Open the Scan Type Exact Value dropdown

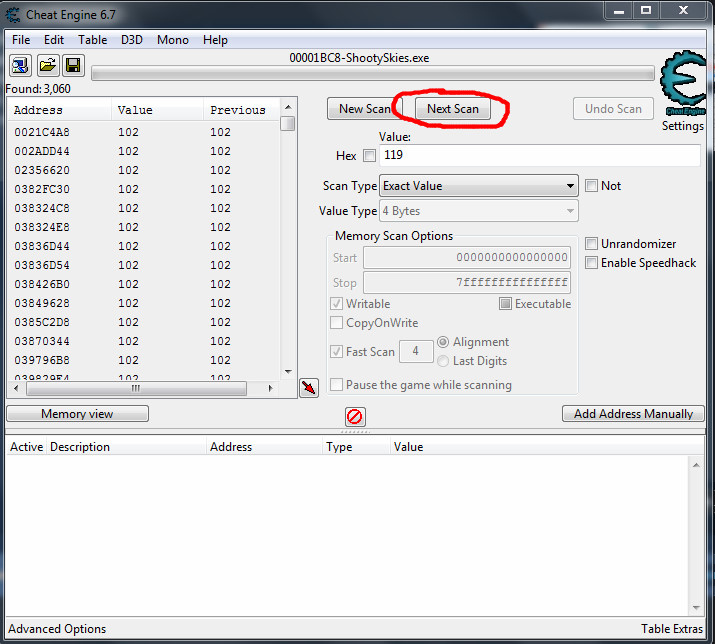(x=479, y=186)
